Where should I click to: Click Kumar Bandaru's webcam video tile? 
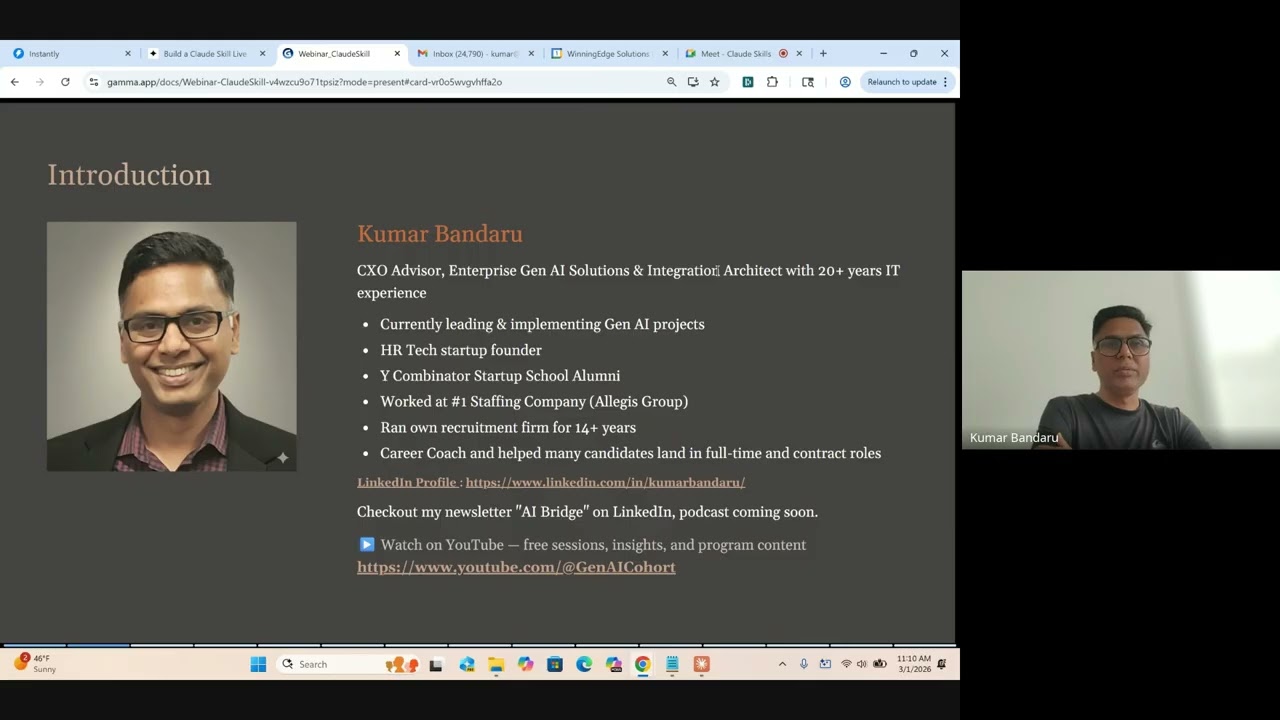pyautogui.click(x=1121, y=360)
